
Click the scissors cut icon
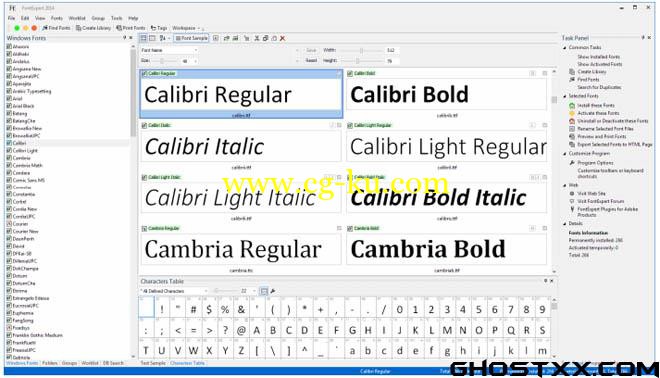click(x=256, y=38)
